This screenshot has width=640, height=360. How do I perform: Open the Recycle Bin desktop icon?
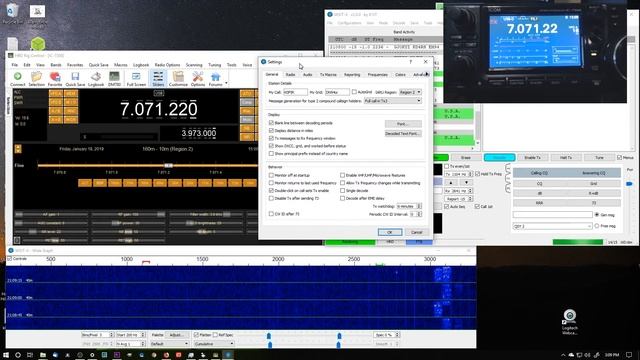[12, 13]
